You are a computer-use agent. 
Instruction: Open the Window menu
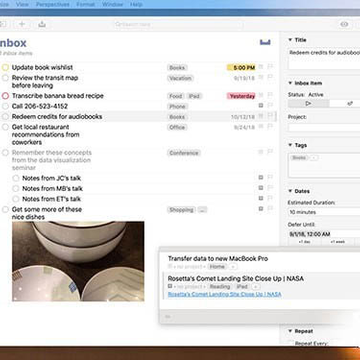pyautogui.click(x=112, y=4)
